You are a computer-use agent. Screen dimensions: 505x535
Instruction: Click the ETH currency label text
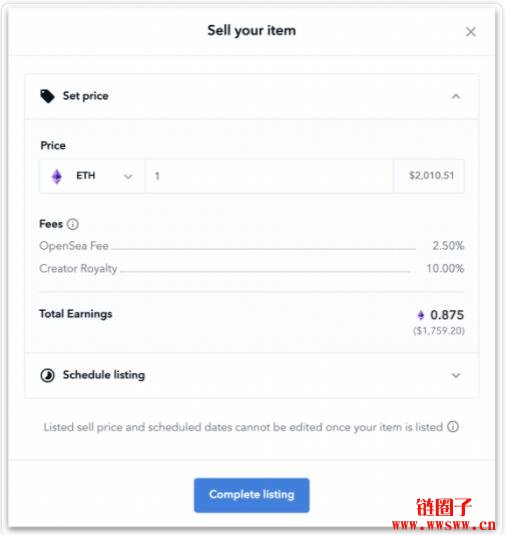pos(86,176)
